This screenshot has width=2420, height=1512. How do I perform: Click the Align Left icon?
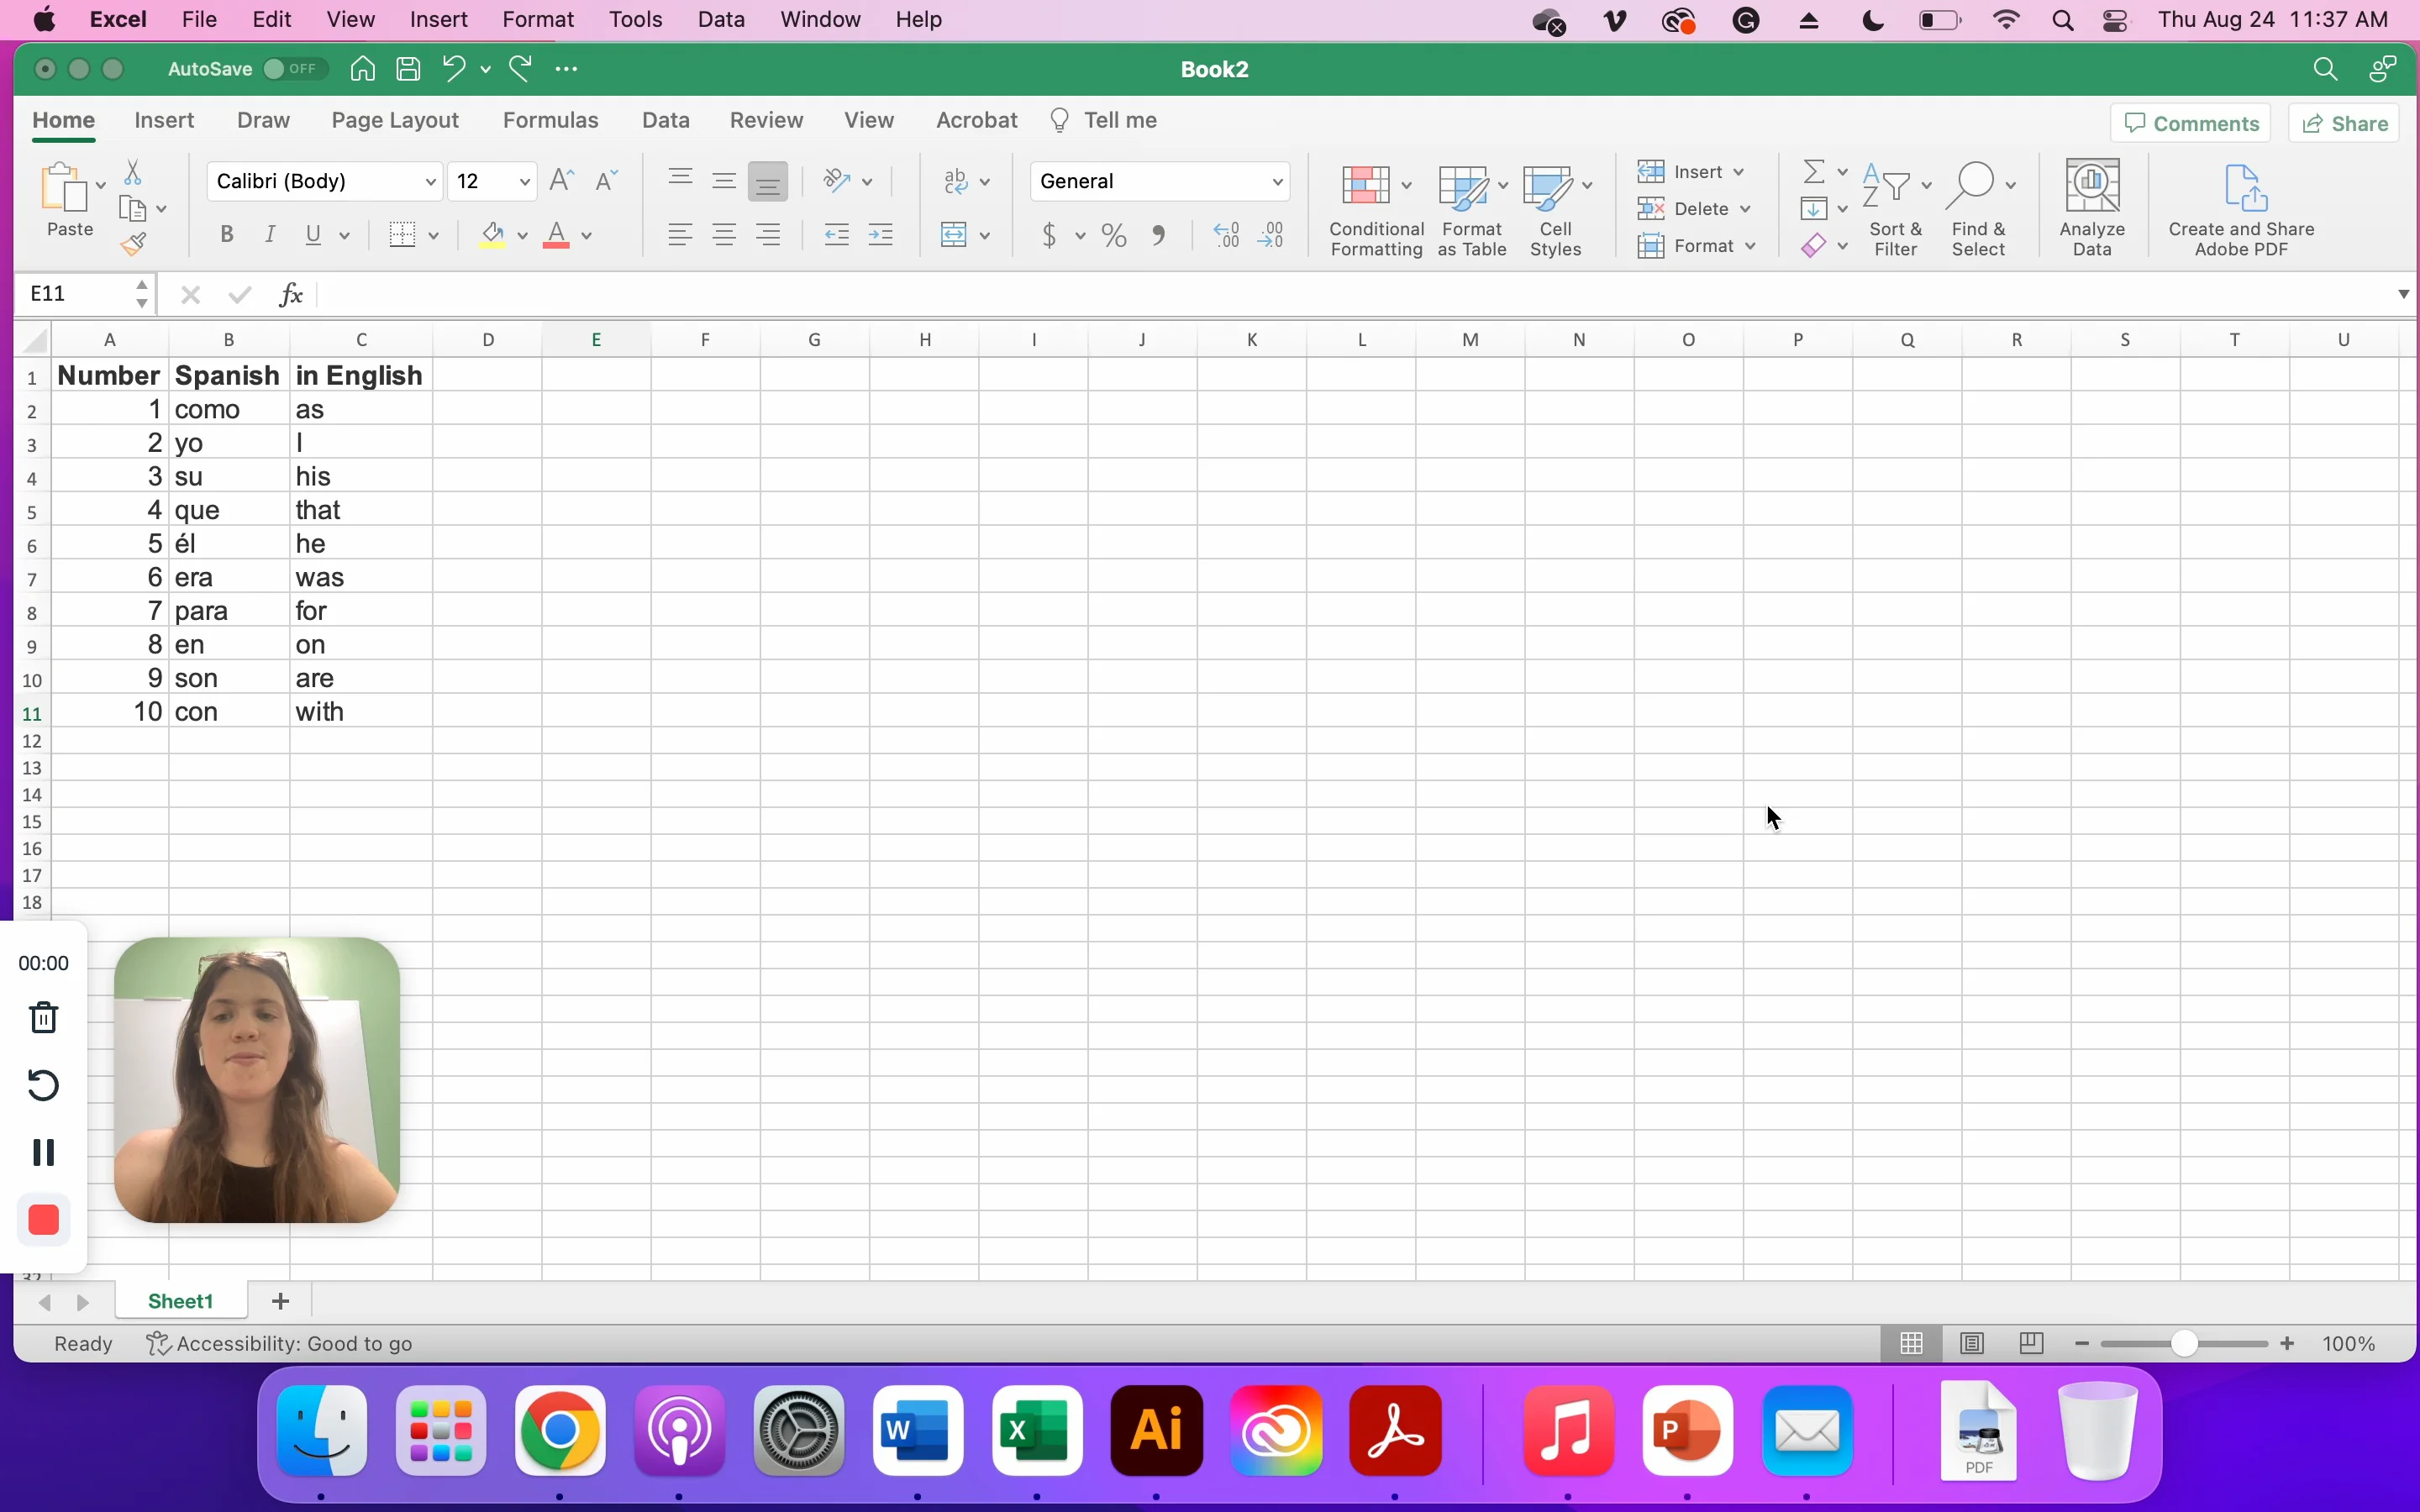(680, 235)
